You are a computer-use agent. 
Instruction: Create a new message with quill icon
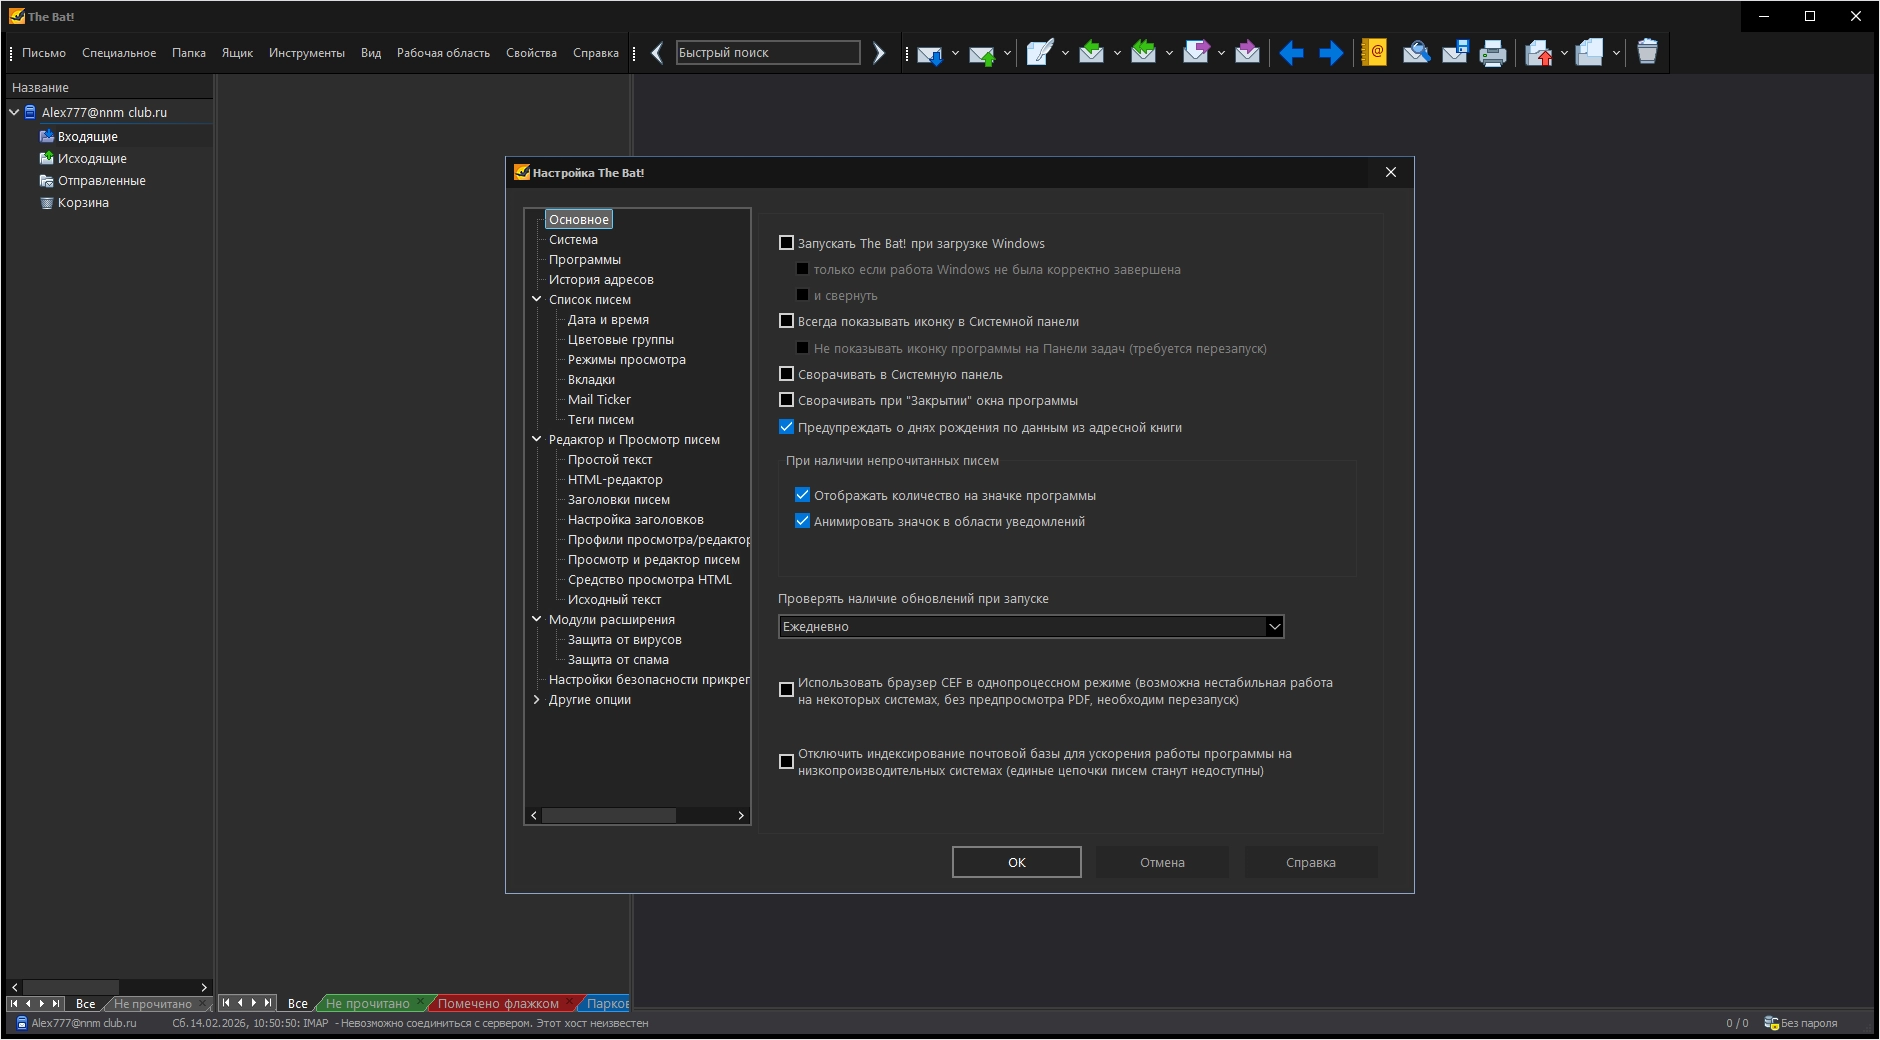[1039, 53]
